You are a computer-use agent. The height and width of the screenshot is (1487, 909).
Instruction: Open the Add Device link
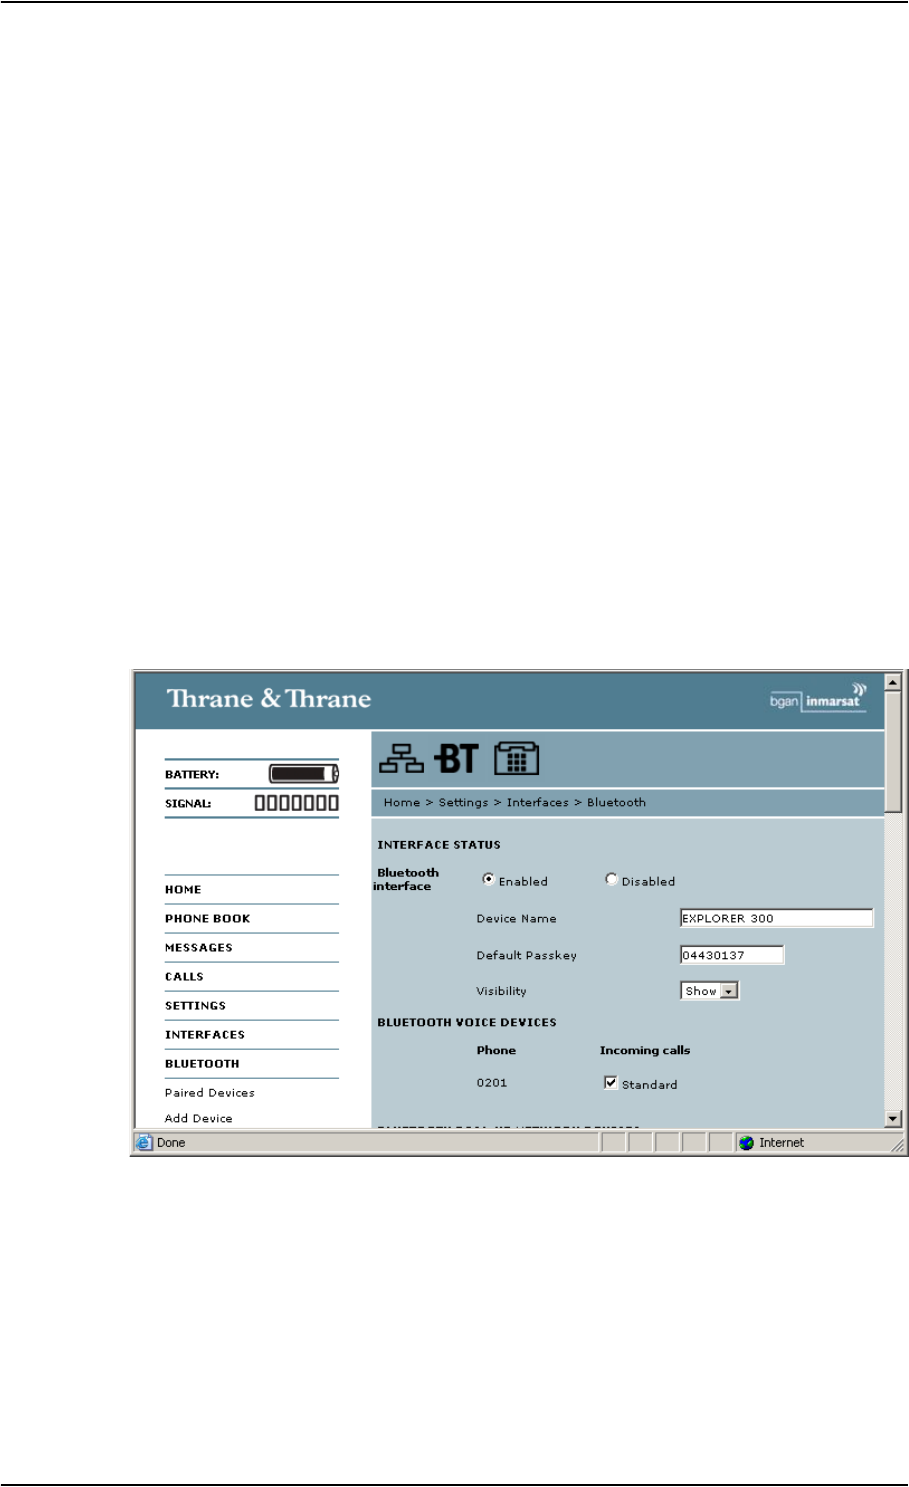[199, 1119]
